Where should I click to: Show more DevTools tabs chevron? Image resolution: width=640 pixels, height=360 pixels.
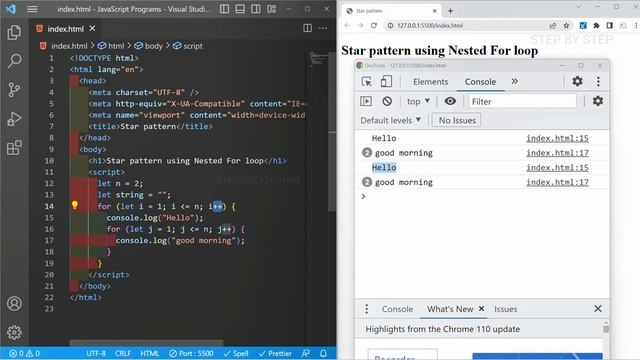click(515, 81)
